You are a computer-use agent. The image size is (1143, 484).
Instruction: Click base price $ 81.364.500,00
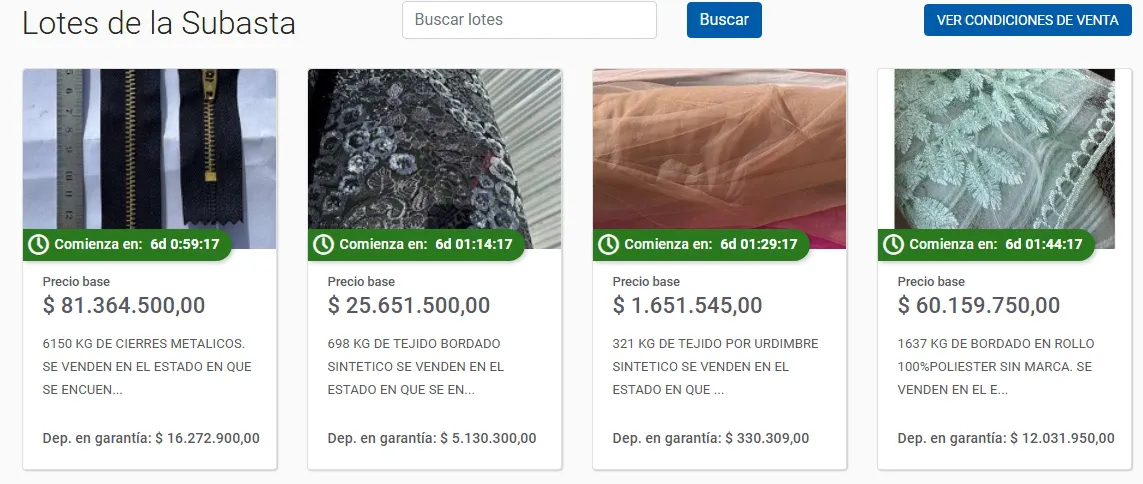(x=124, y=305)
